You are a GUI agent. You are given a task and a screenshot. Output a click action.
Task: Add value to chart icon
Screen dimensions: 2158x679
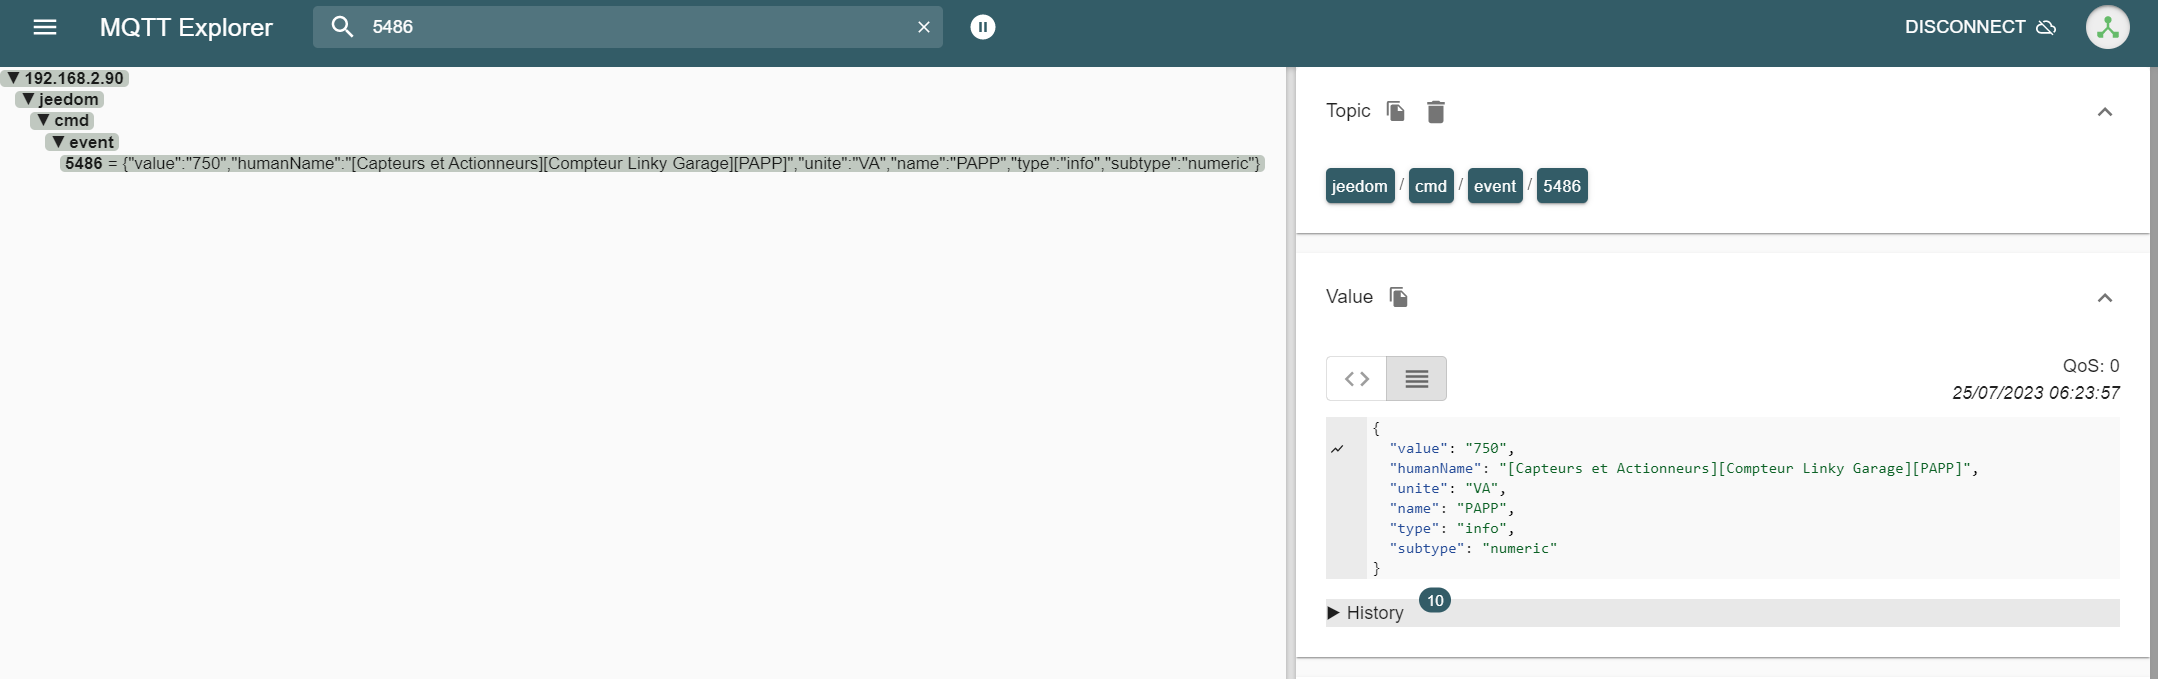[1338, 449]
